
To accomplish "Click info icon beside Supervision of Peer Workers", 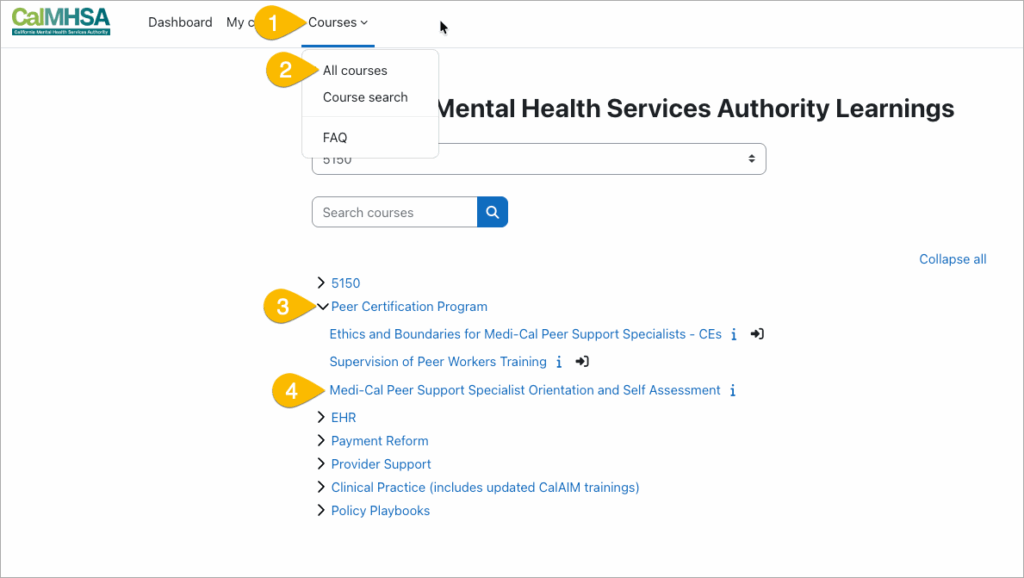I will (x=559, y=362).
